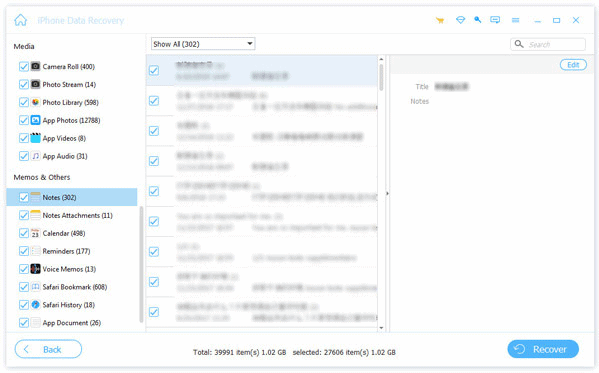The height and width of the screenshot is (373, 599).
Task: Select the Voice Memos icon in sidebar
Action: point(35,269)
